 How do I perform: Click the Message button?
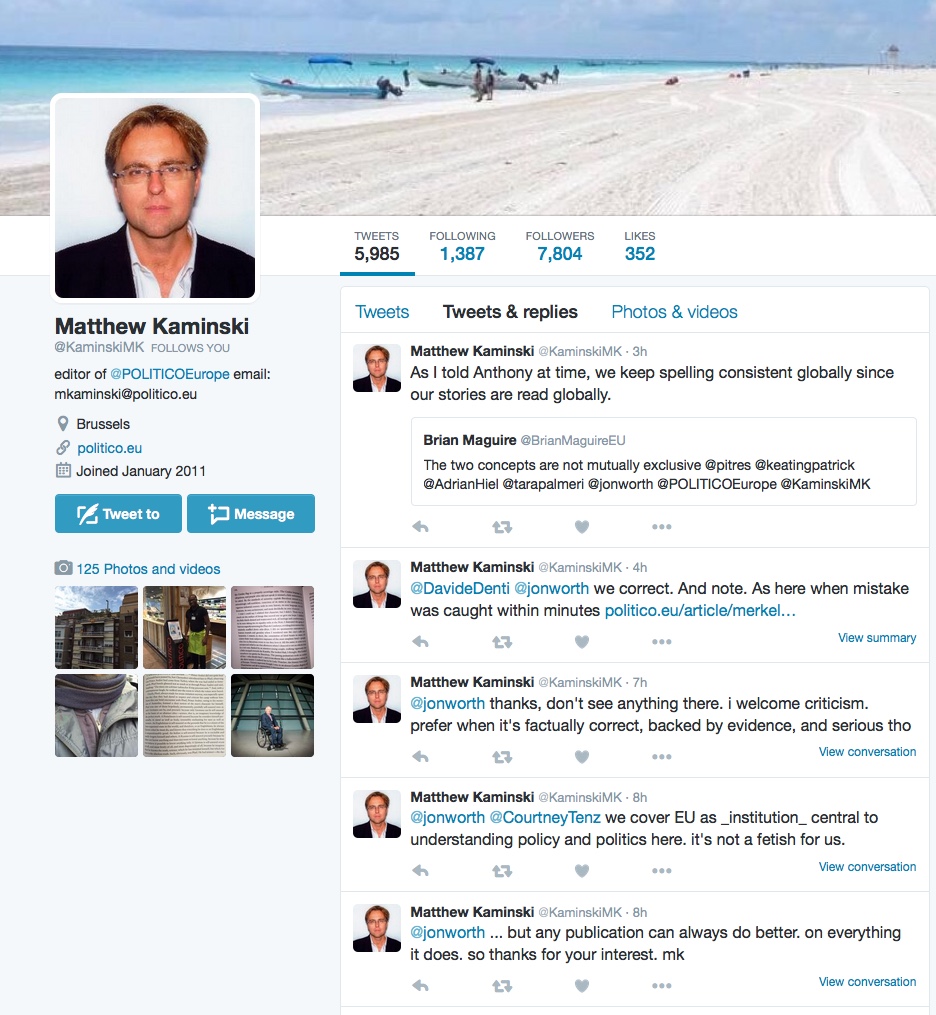click(x=251, y=514)
